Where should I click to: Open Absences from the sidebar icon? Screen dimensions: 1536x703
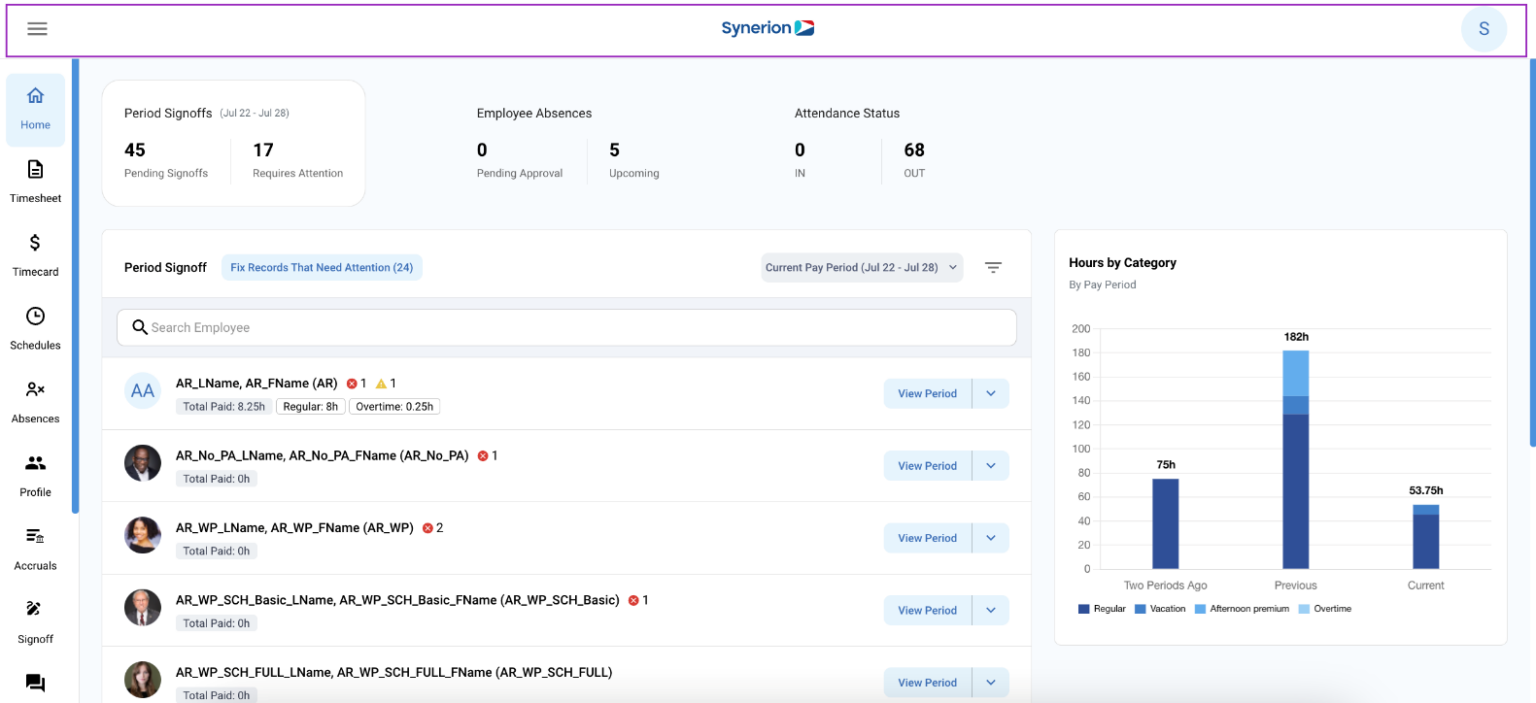[35, 390]
